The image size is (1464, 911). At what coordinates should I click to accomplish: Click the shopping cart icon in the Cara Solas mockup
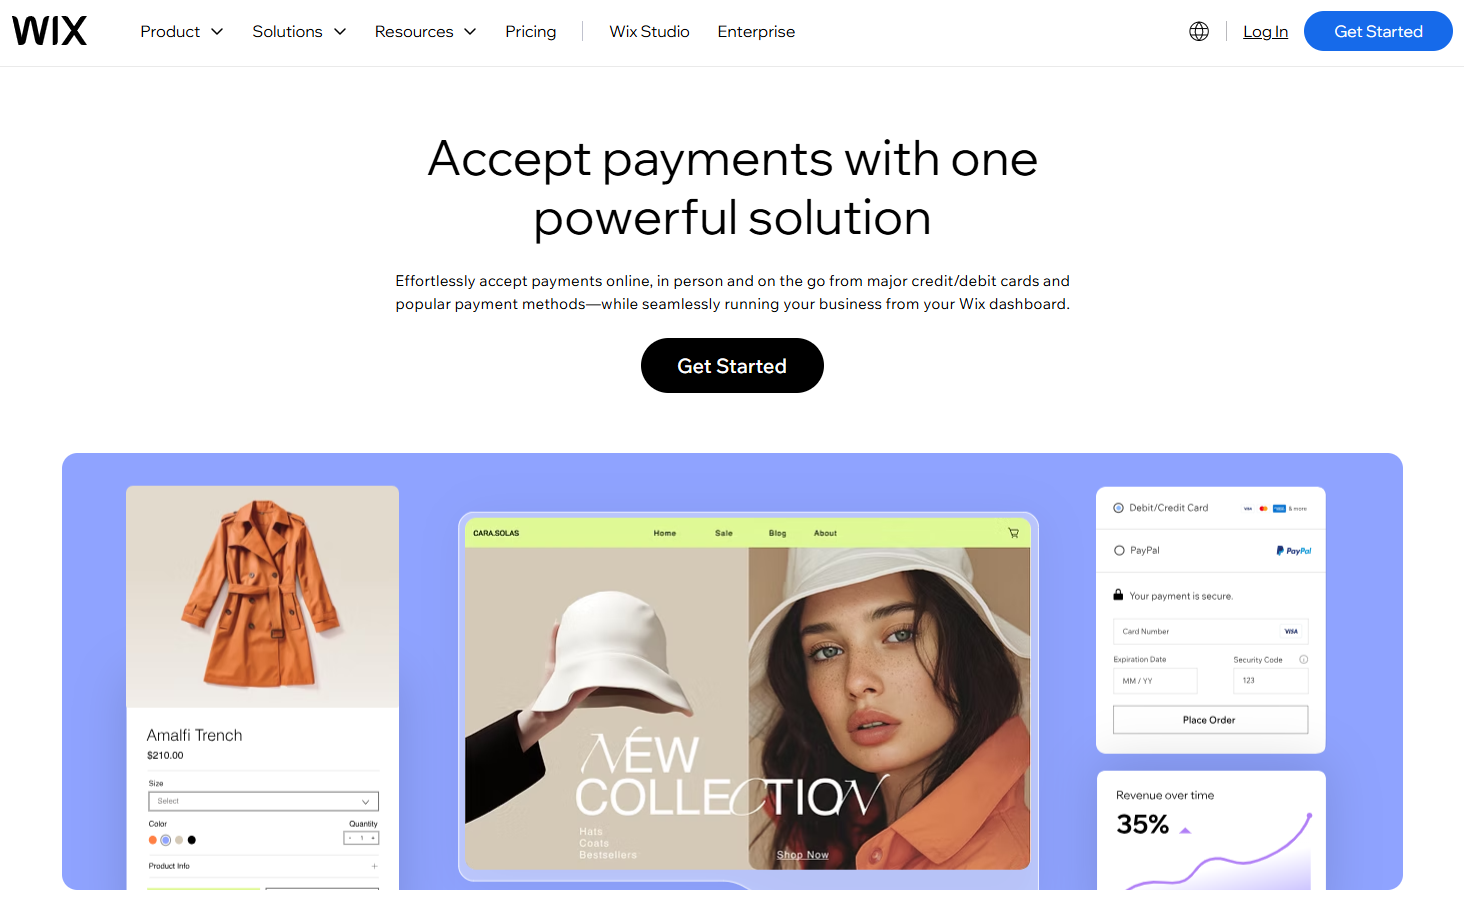tap(1013, 533)
